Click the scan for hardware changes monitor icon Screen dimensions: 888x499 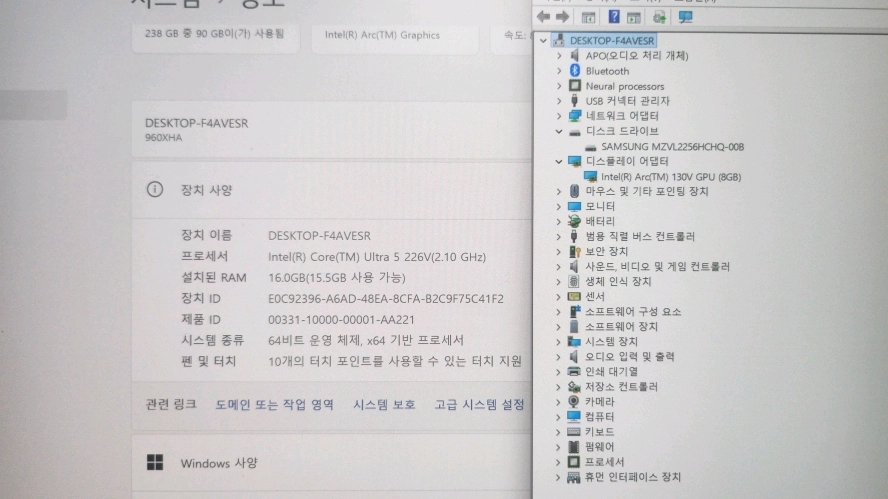click(685, 17)
